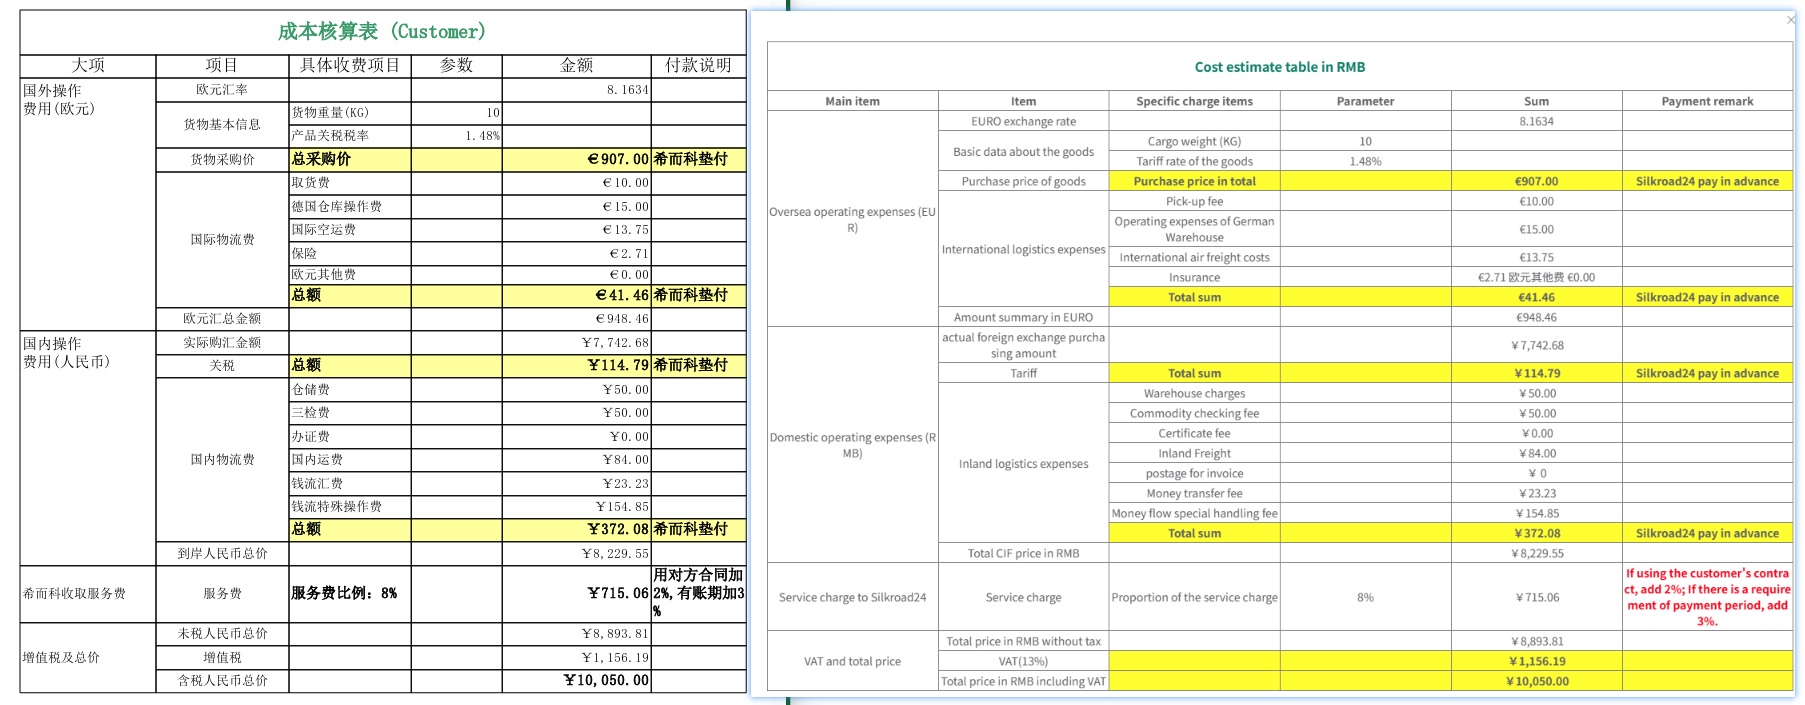Click the ¥10,050.00 total in English table
The height and width of the screenshot is (705, 1805).
[1536, 681]
